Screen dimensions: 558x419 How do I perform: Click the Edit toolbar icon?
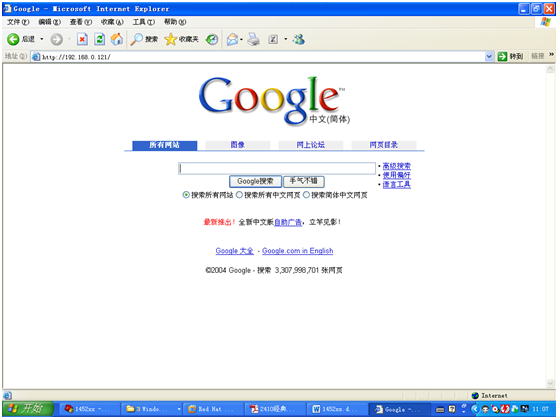point(273,39)
